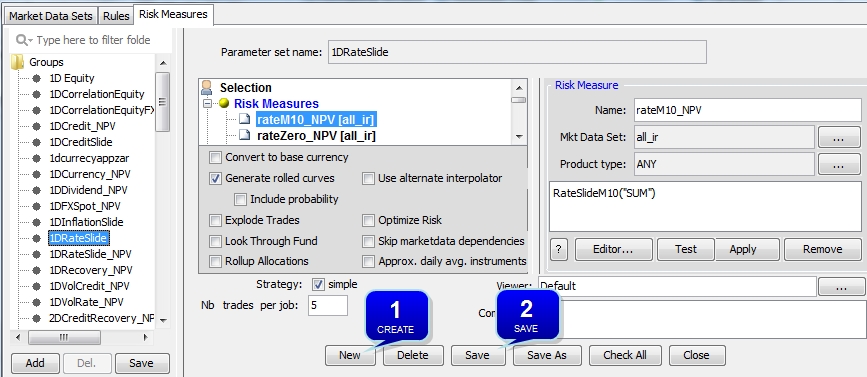This screenshot has height=377, width=867.
Task: Click the Groups horizontal scrollbar thumb
Action: [64, 337]
